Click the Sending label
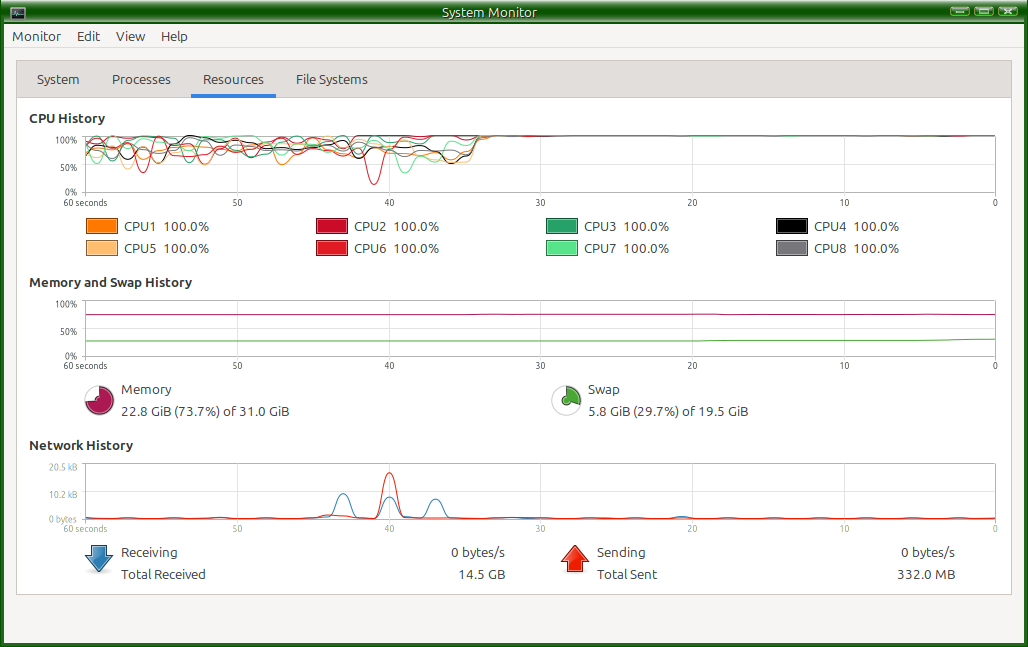This screenshot has width=1028, height=647. pos(621,553)
